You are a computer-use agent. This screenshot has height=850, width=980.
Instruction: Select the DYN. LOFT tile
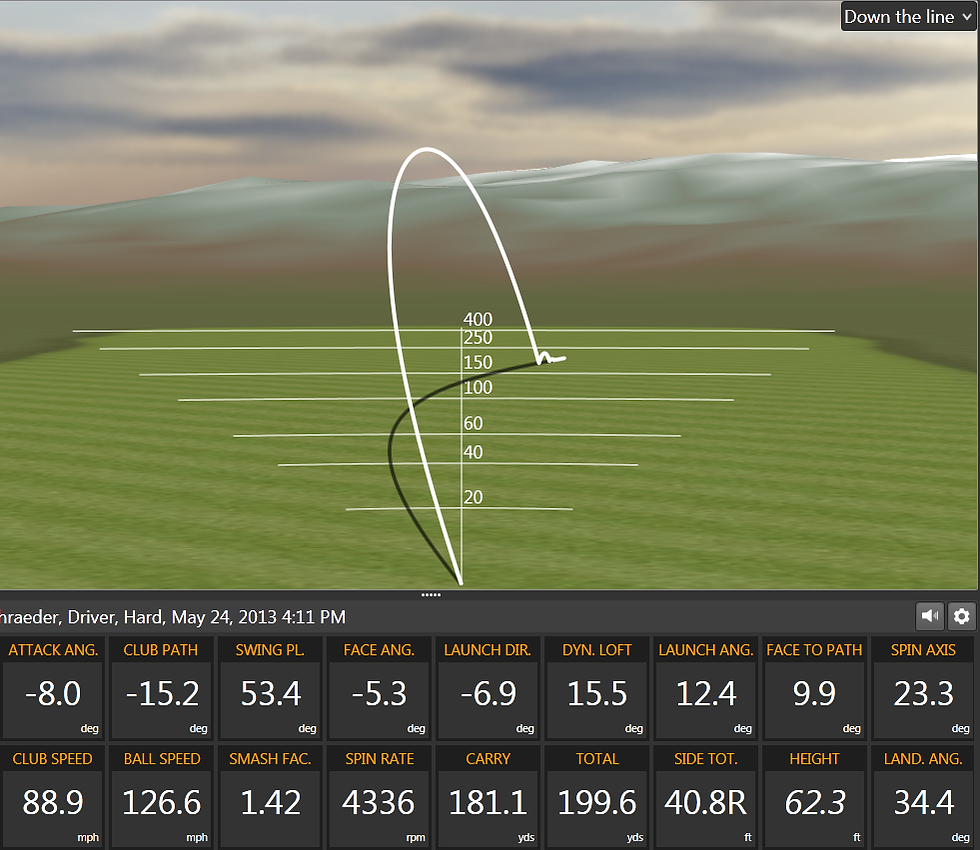[x=597, y=688]
